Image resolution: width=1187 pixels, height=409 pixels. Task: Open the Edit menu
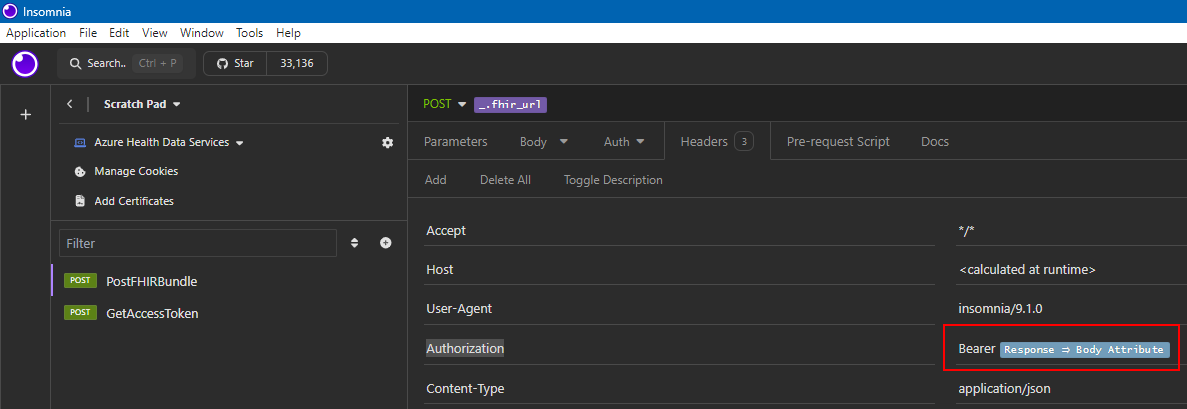click(x=119, y=33)
